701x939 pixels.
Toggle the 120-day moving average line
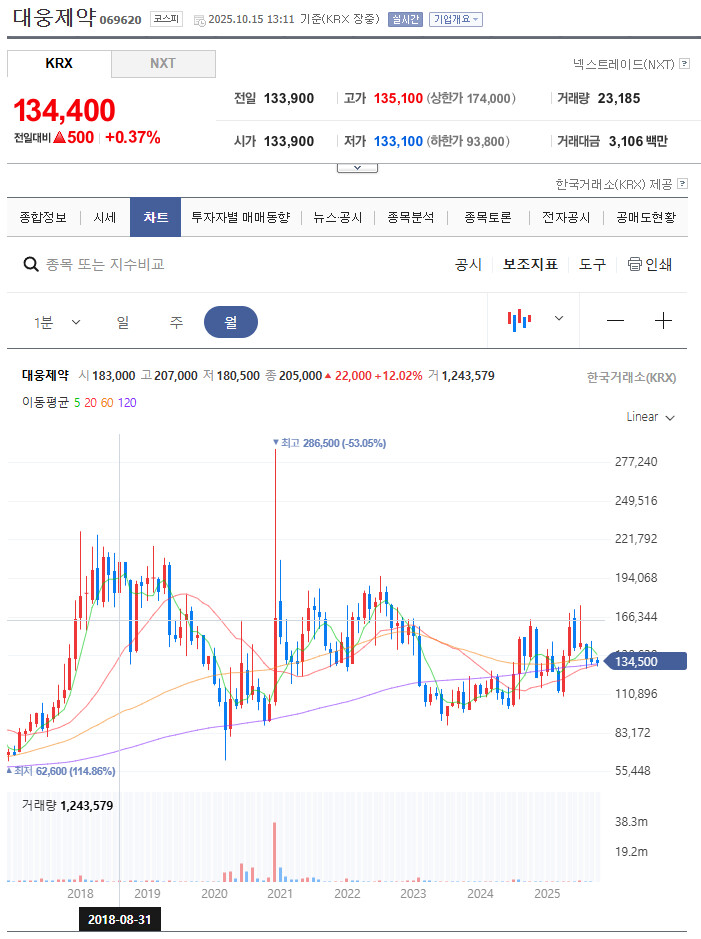[x=127, y=402]
